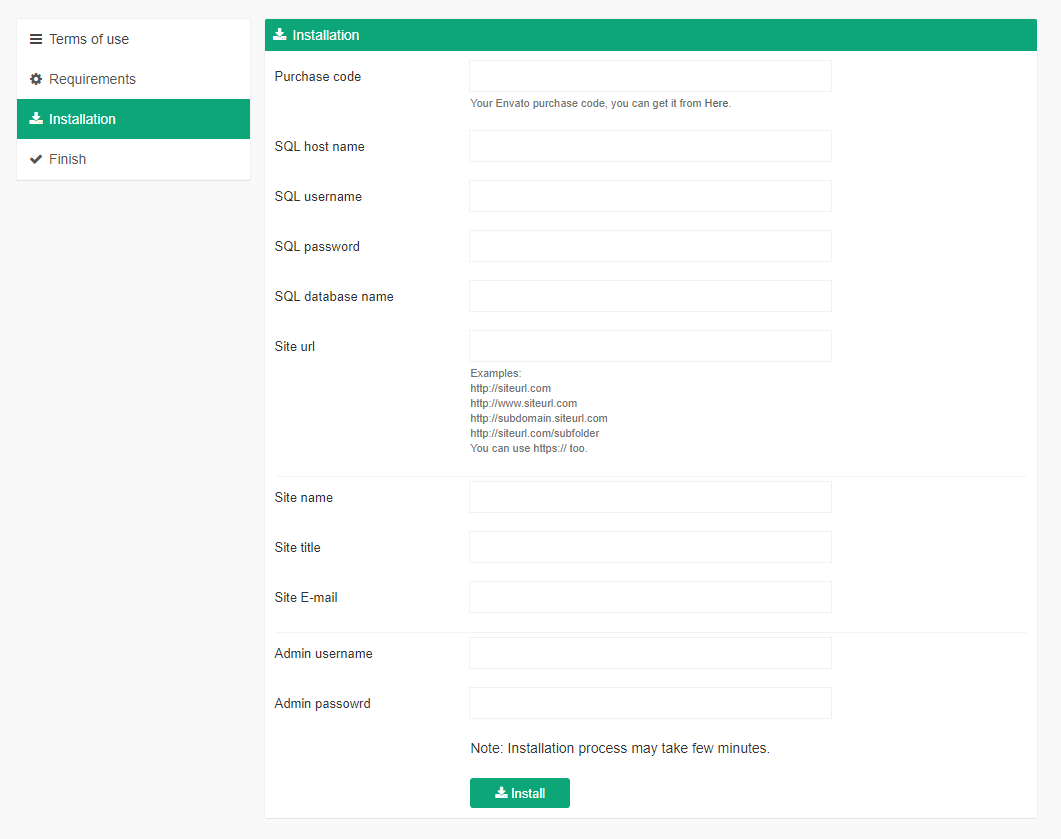Focus the Site title field
Screen dimensions: 1061x839
pyautogui.click(x=650, y=547)
